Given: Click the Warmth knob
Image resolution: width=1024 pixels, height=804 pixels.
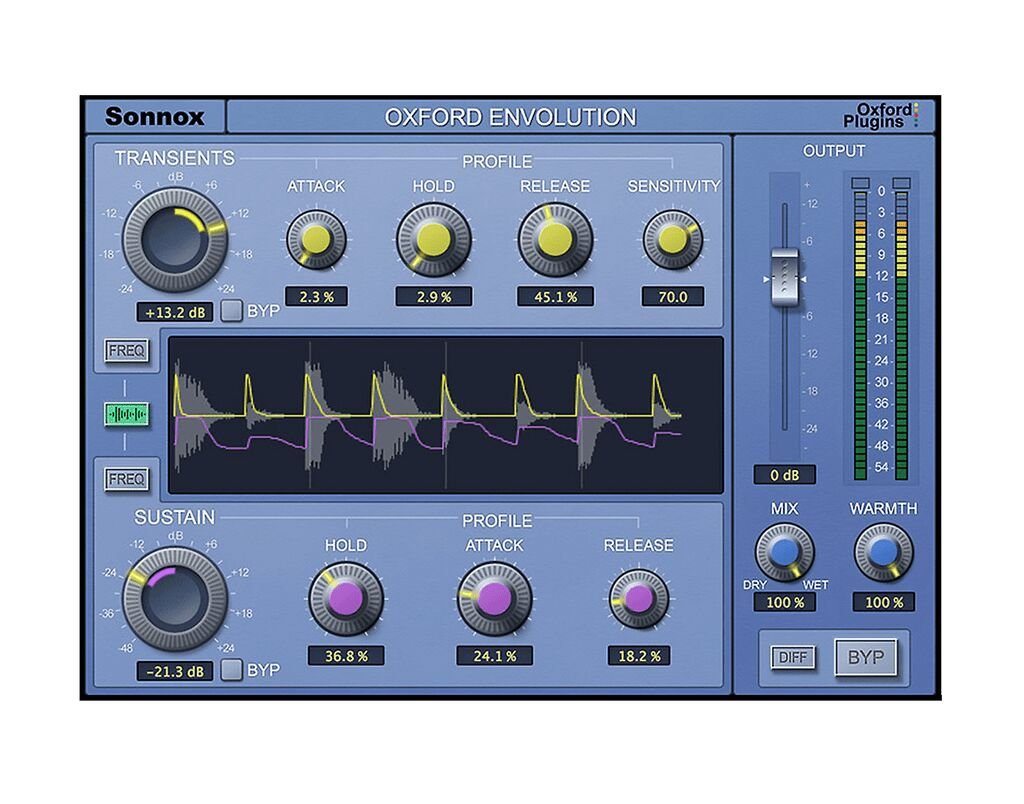Looking at the screenshot, I should click(x=883, y=553).
